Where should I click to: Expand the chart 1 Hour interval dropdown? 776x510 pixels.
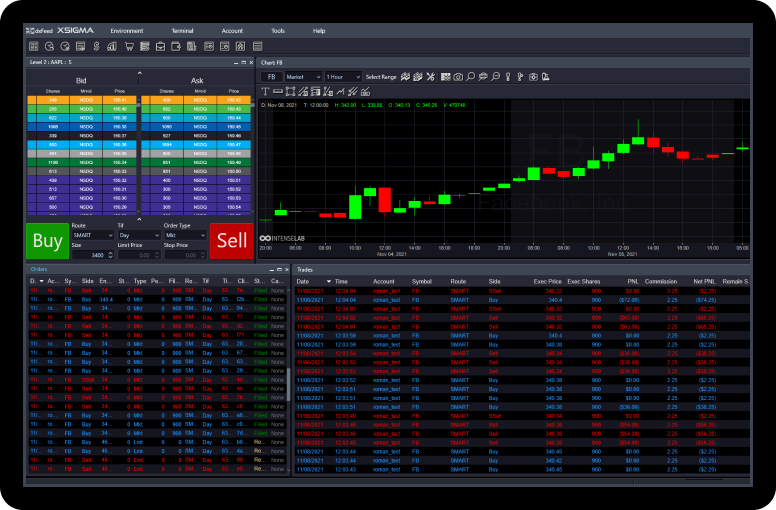click(343, 77)
